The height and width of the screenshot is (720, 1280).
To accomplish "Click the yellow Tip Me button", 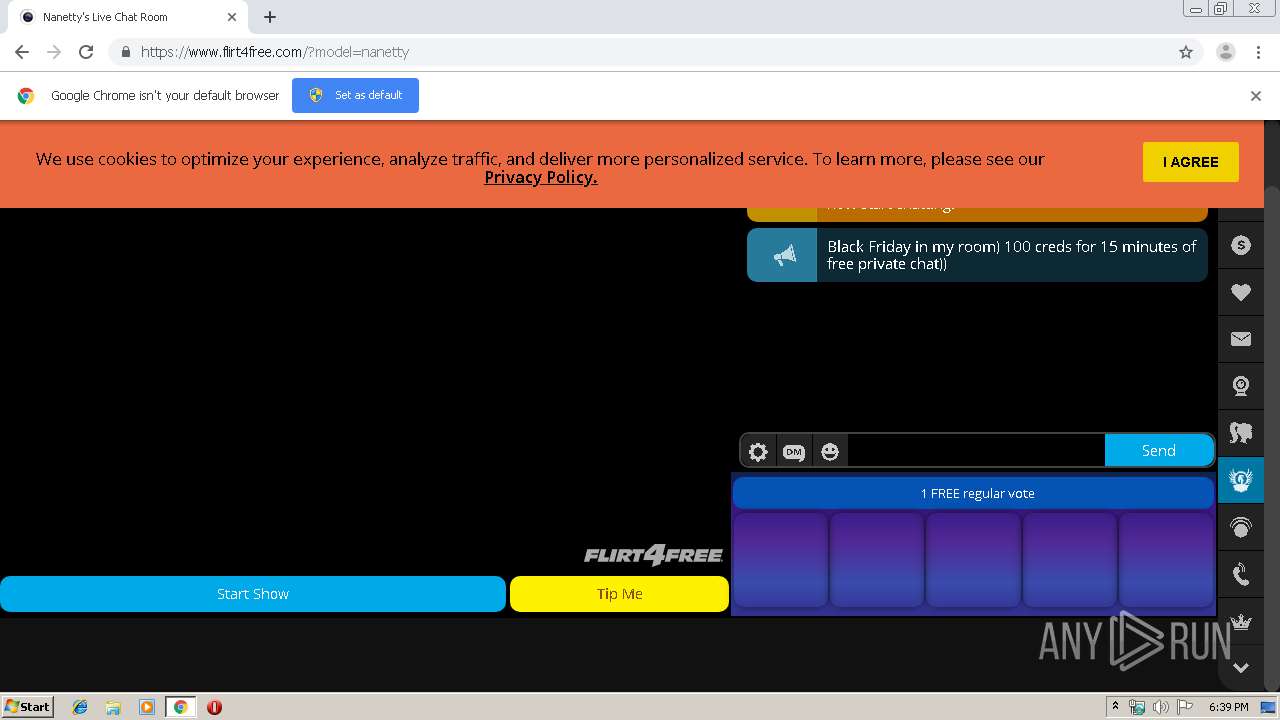I will click(x=619, y=594).
